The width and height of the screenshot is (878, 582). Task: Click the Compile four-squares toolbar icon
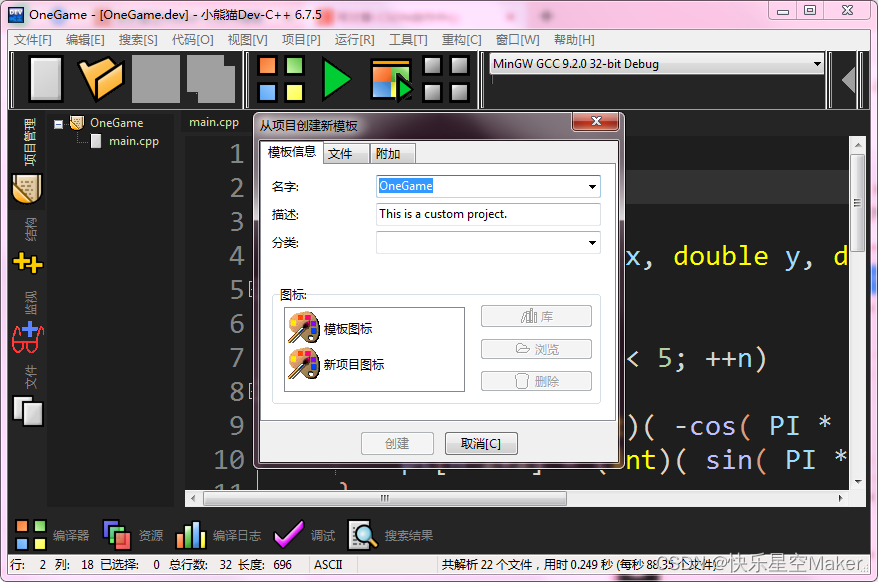[x=281, y=79]
